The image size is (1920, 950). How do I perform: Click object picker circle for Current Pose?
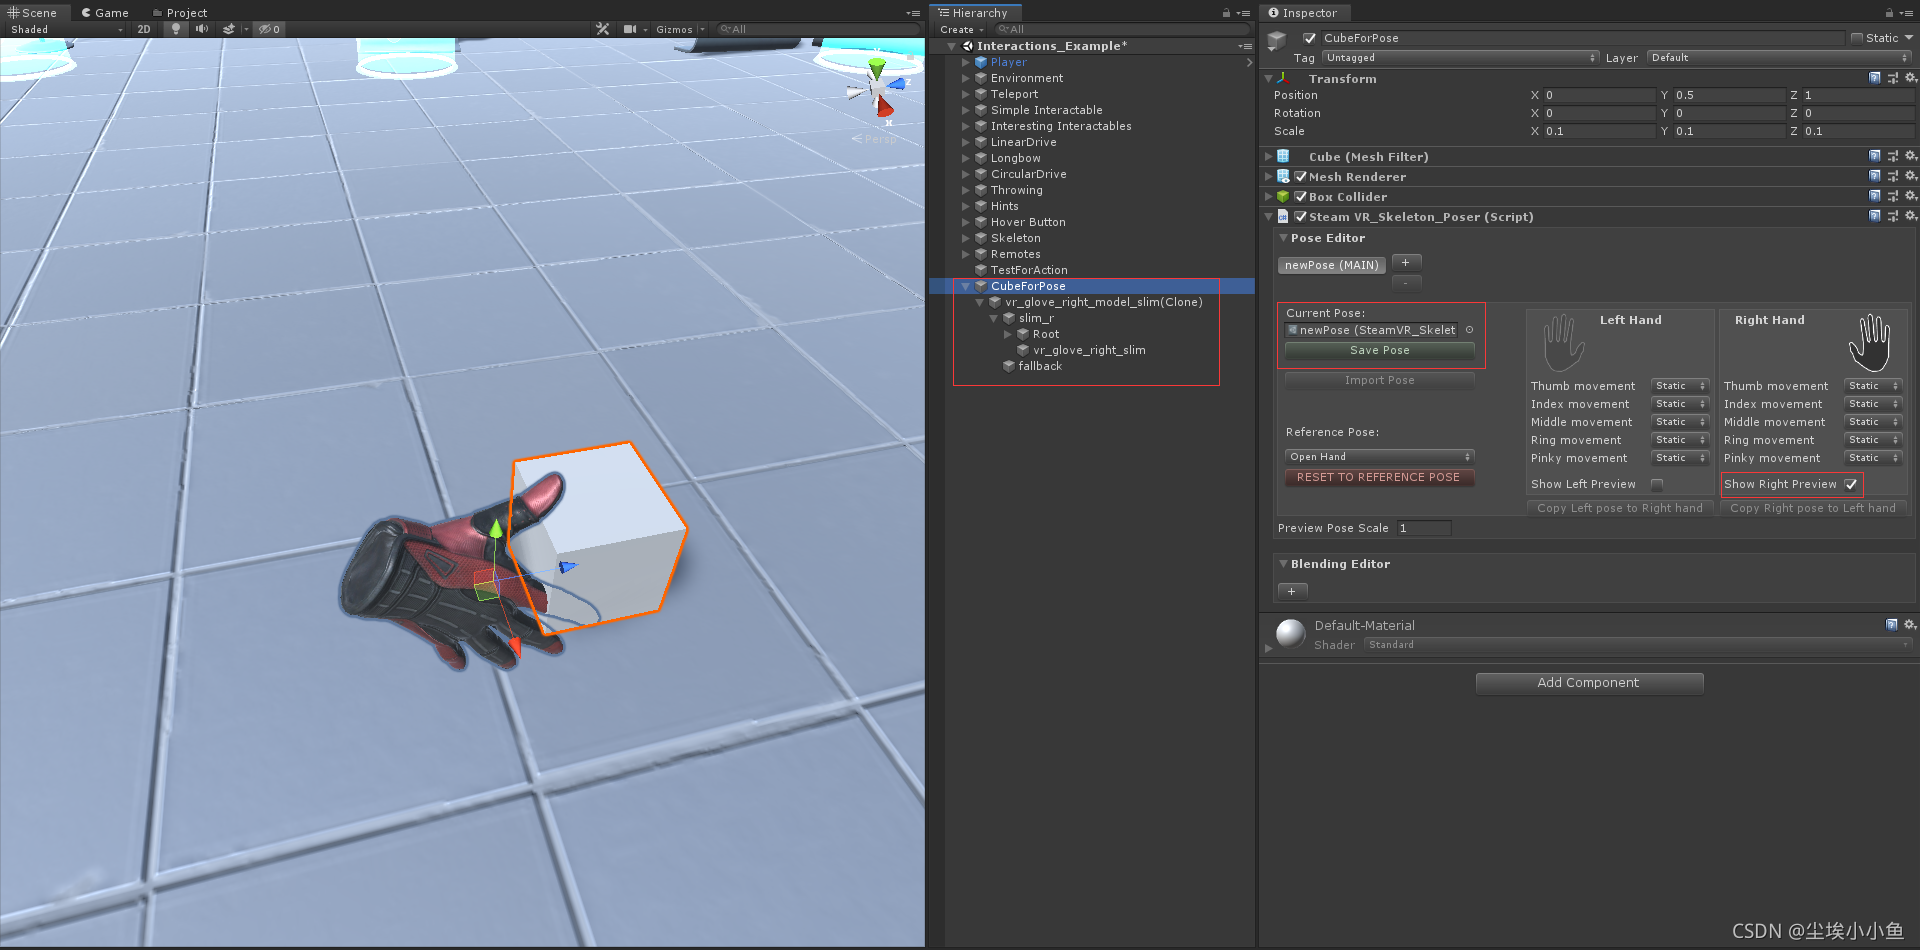(x=1469, y=330)
